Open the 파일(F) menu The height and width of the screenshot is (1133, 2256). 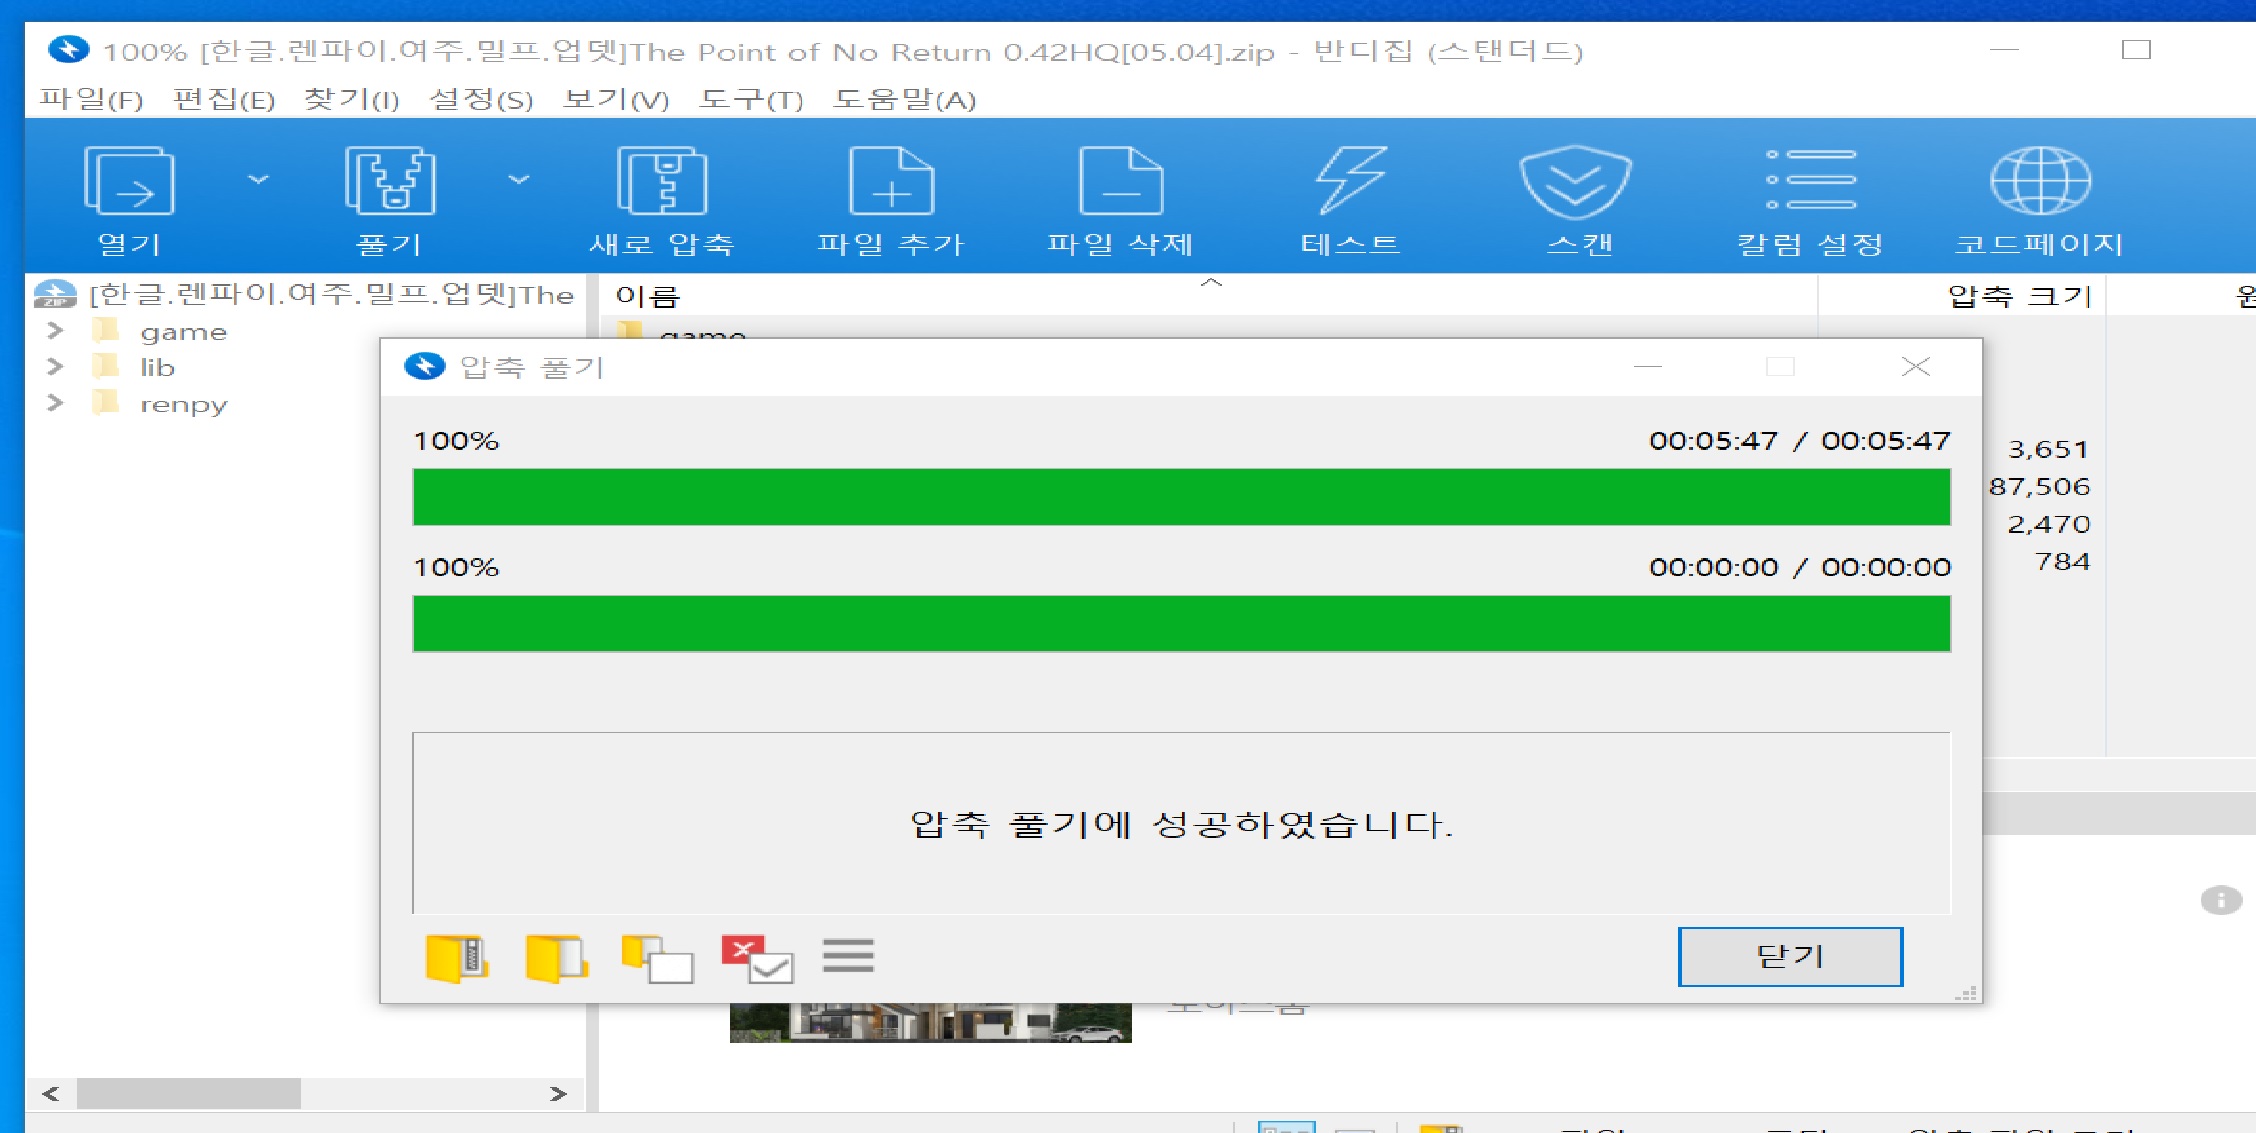(x=91, y=99)
